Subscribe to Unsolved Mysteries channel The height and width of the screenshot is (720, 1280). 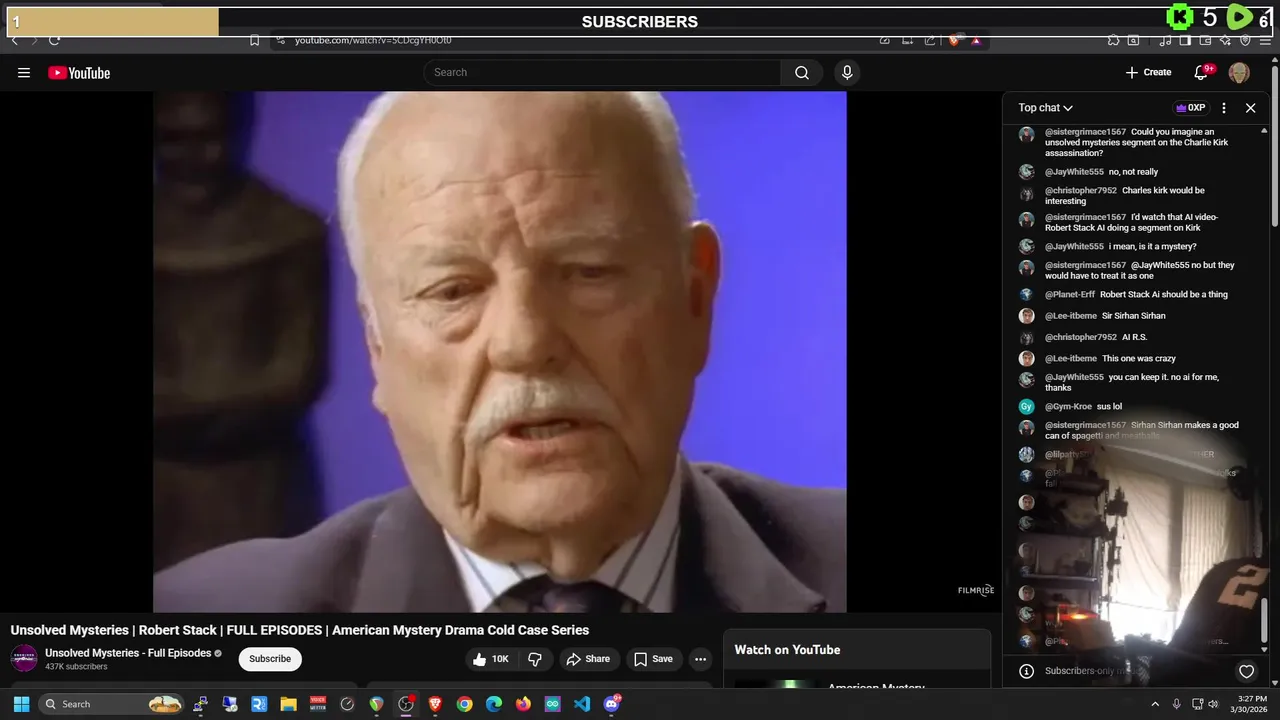pyautogui.click(x=270, y=659)
